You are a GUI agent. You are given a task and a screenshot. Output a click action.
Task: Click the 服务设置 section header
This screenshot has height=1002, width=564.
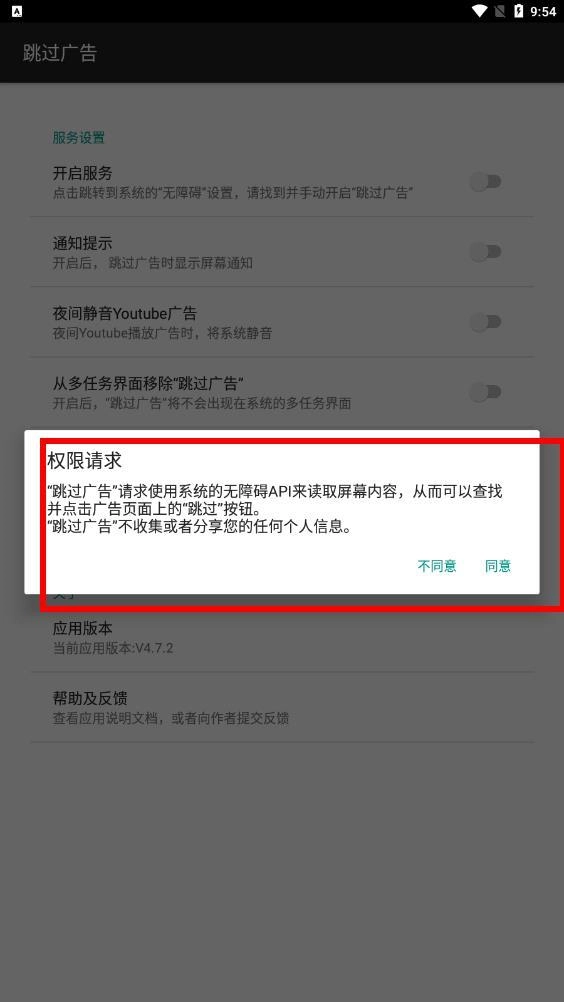click(x=79, y=137)
